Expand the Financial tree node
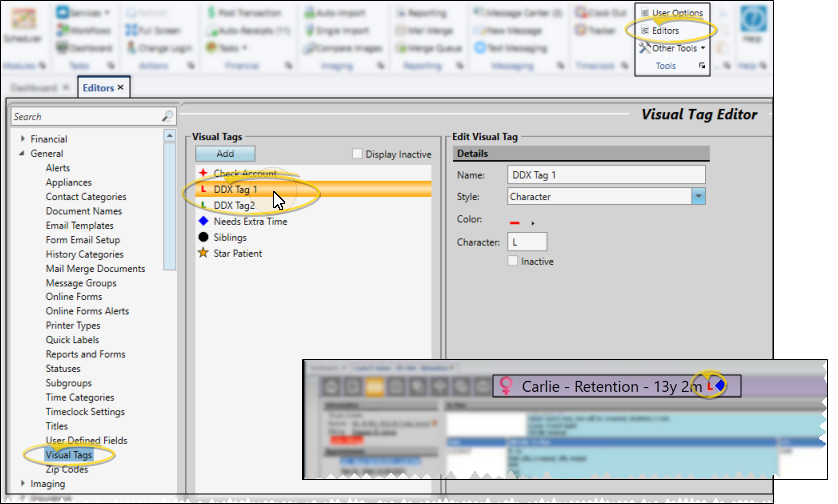838x504 pixels. point(20,140)
